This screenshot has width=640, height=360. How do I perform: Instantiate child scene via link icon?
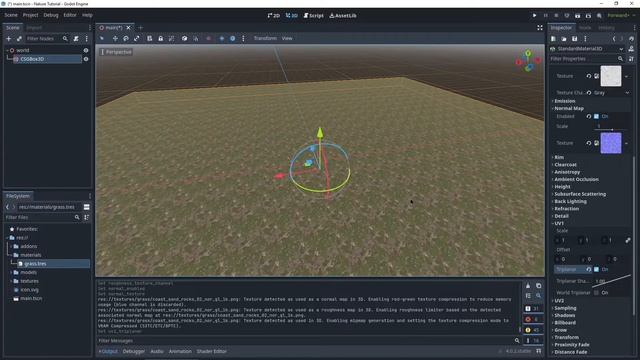19,38
